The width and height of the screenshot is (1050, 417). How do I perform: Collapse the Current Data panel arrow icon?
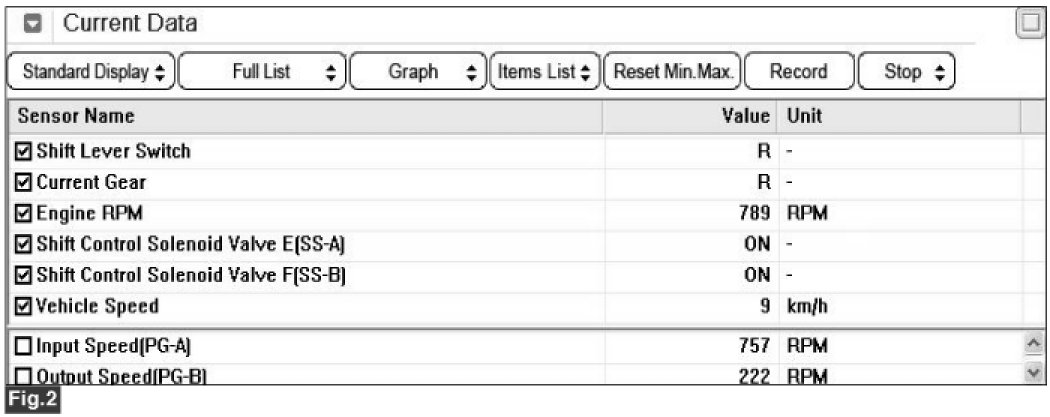tap(33, 24)
